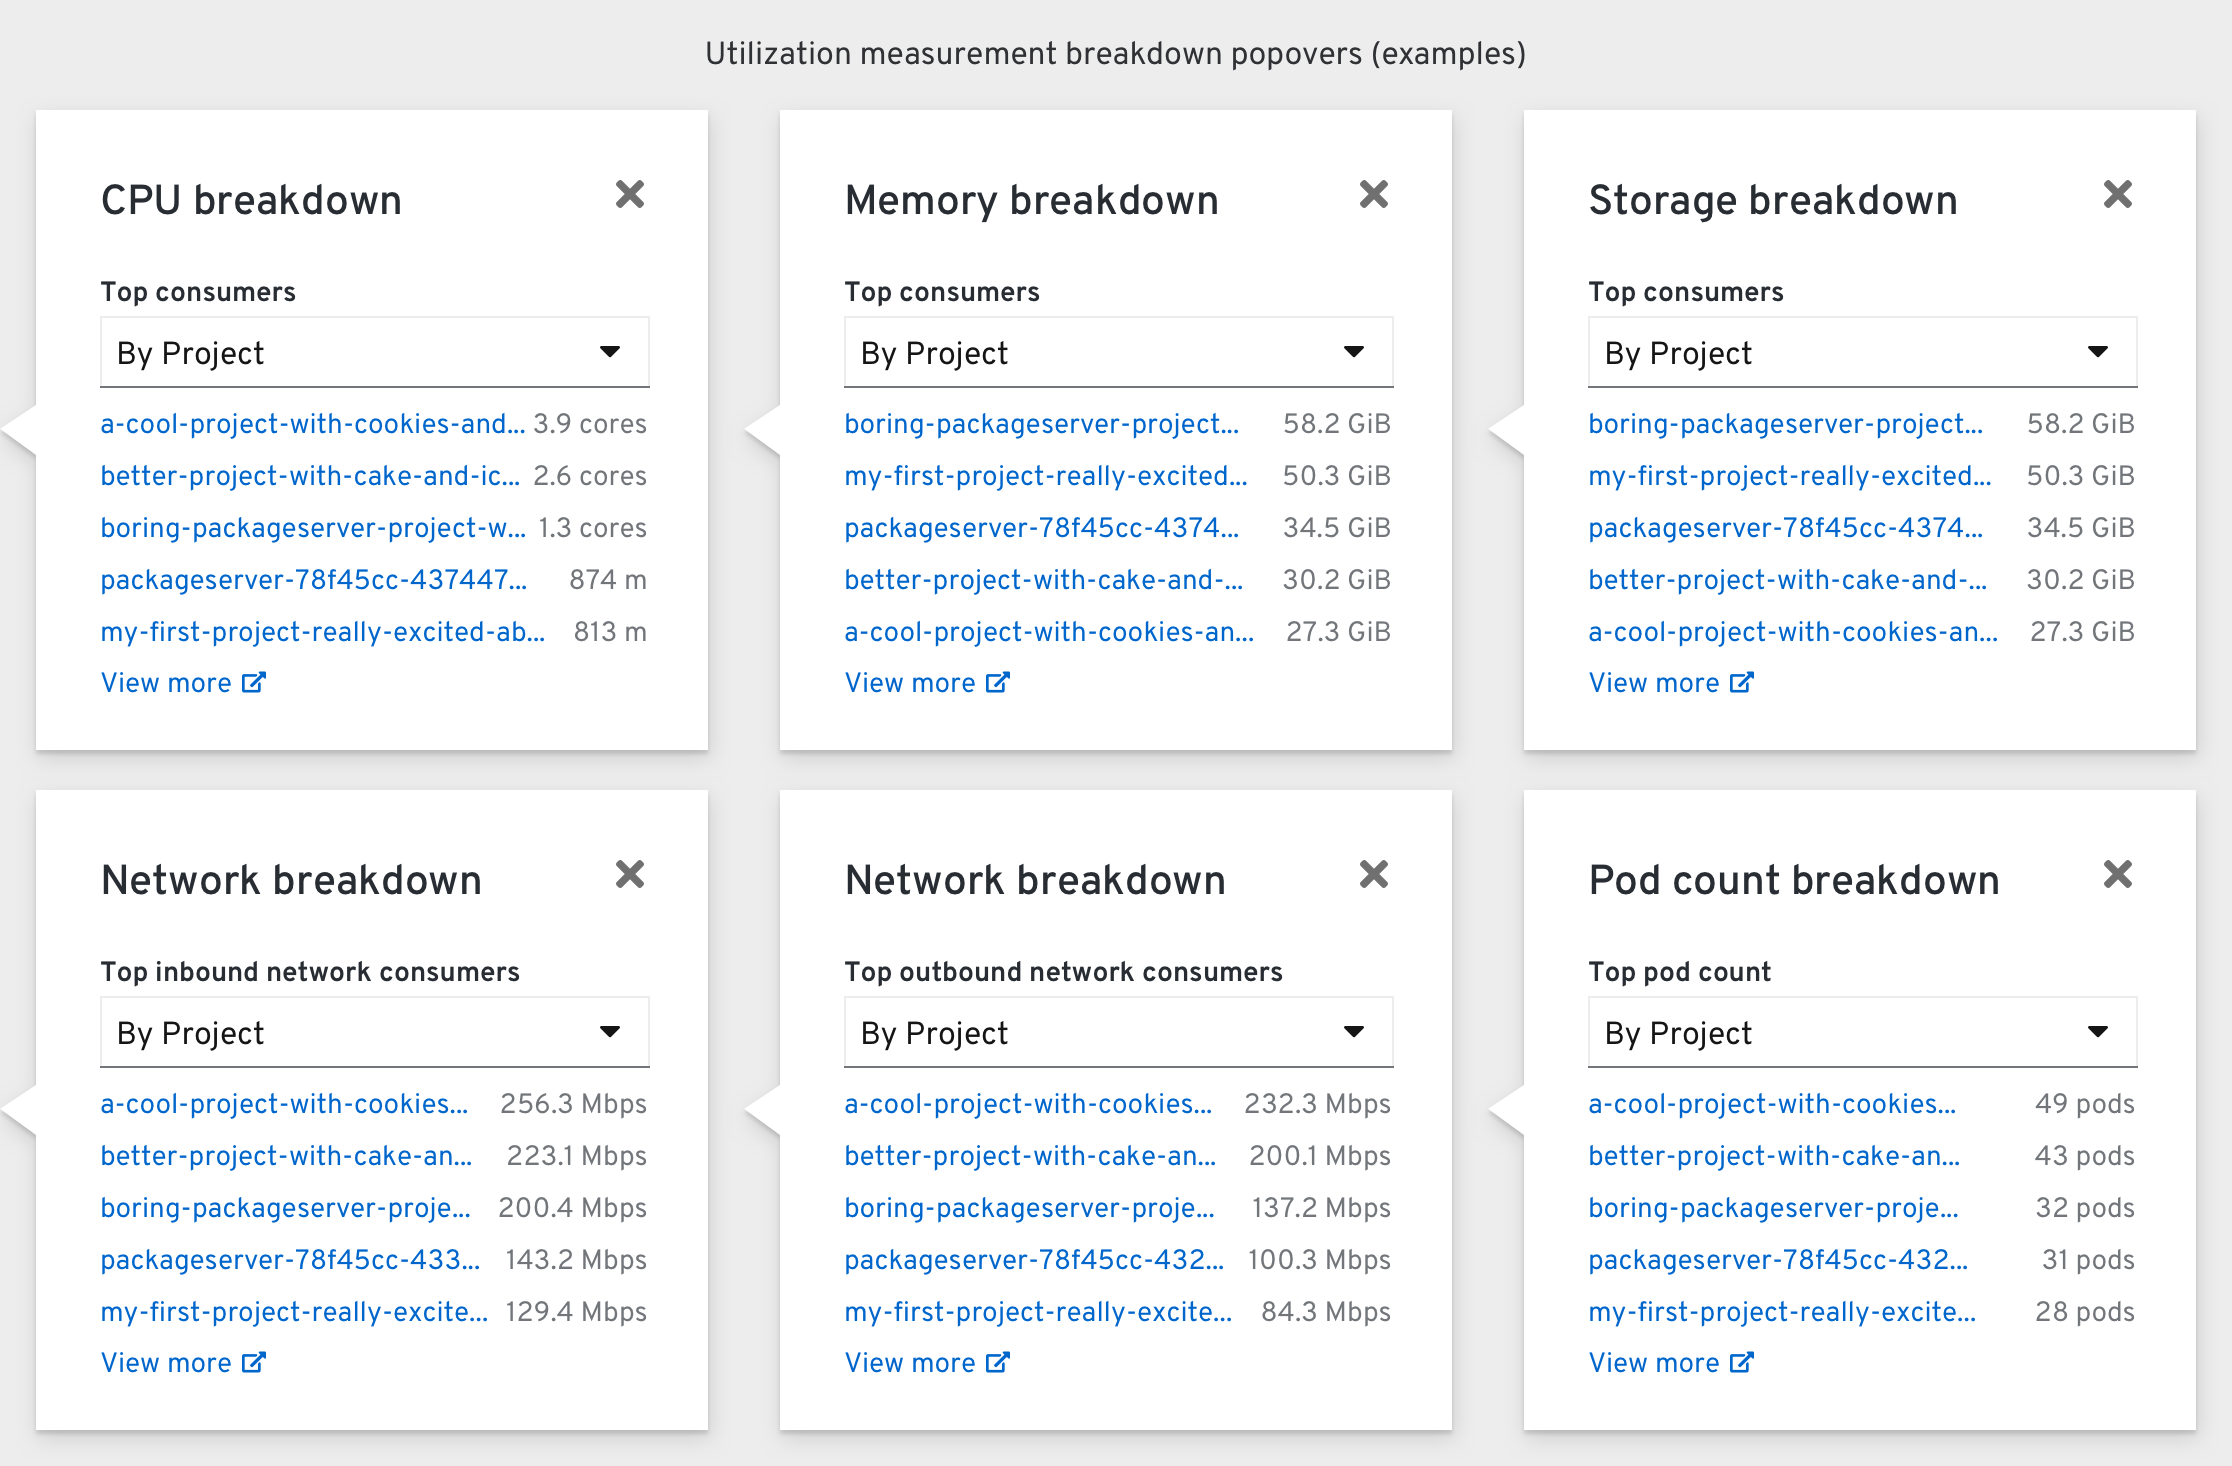Open packageserver-78f45cc link in Storage breakdown
Screen dimensions: 2232x1466
1786,528
